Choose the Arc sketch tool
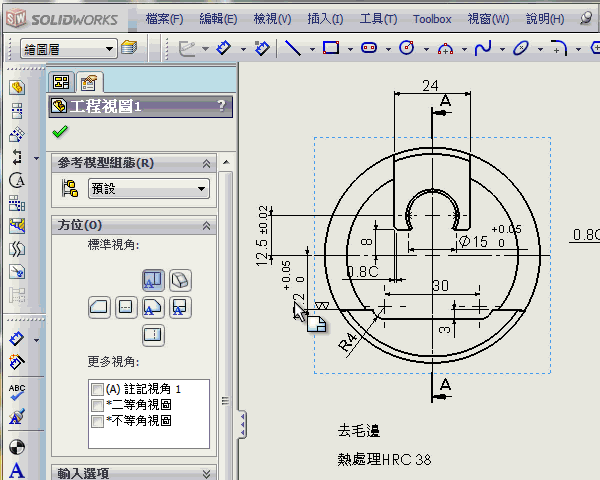600x480 pixels. click(445, 49)
